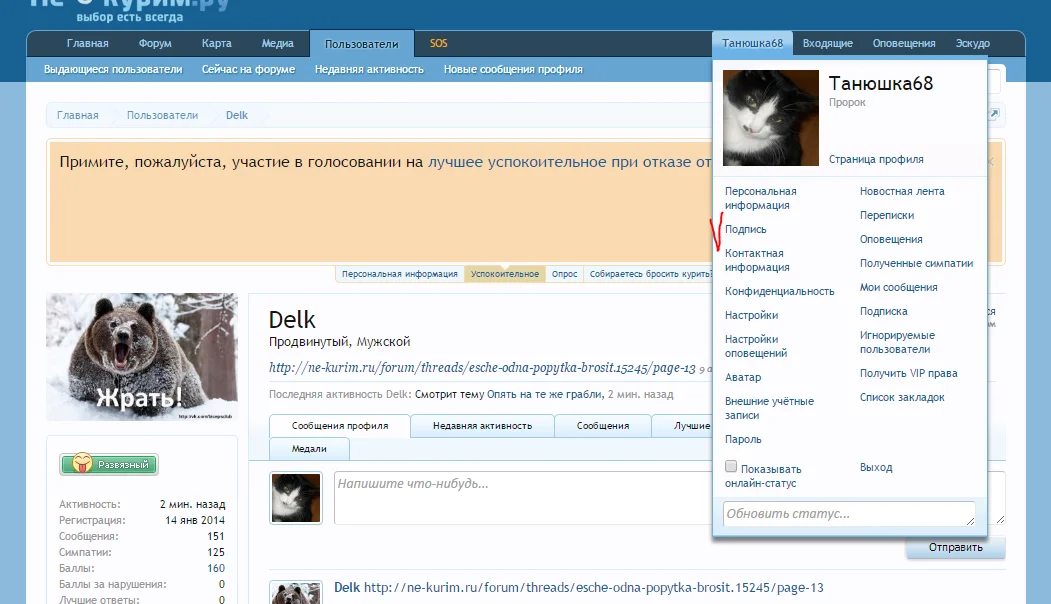
Task: Click Delk's bear avatar image
Action: click(x=141, y=357)
